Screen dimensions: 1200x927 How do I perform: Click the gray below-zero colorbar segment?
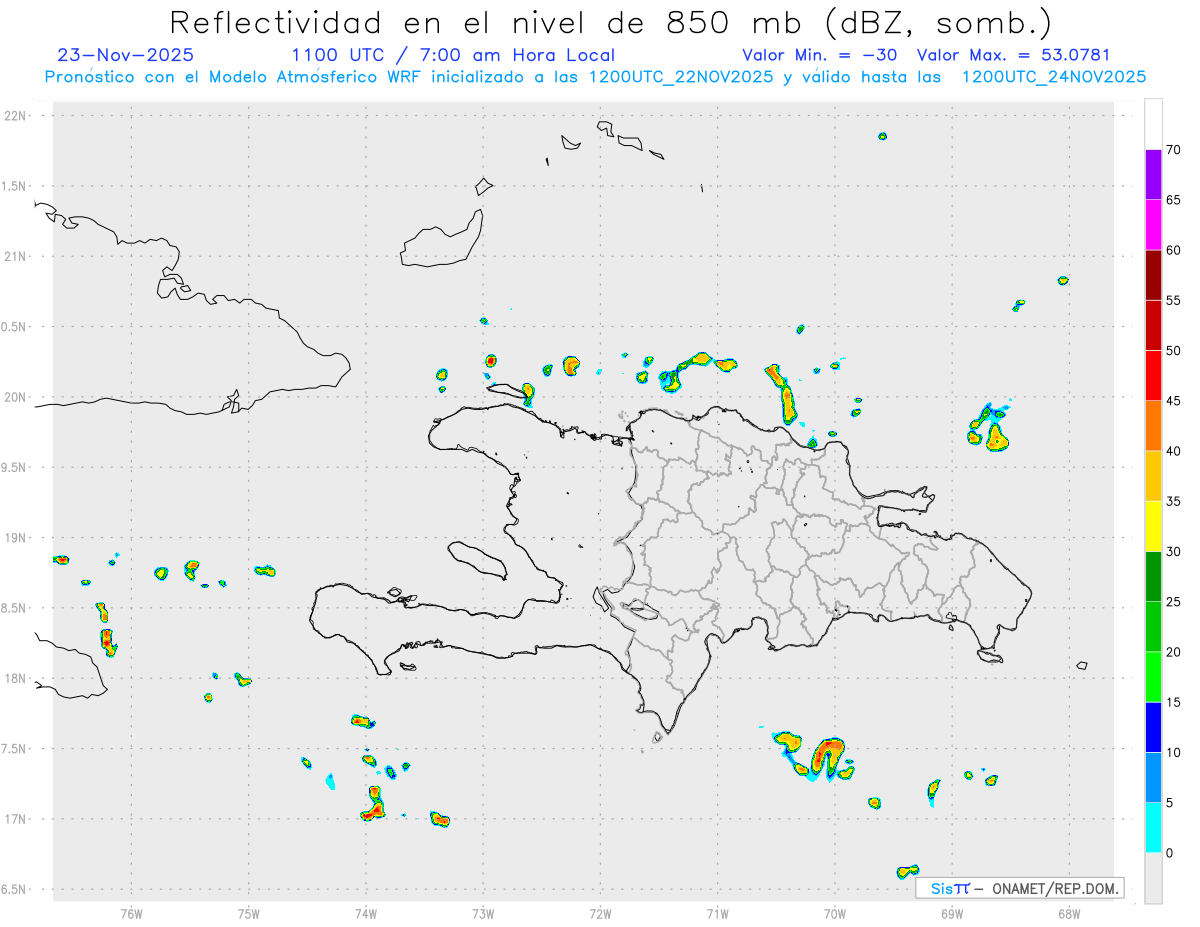coord(1153,878)
